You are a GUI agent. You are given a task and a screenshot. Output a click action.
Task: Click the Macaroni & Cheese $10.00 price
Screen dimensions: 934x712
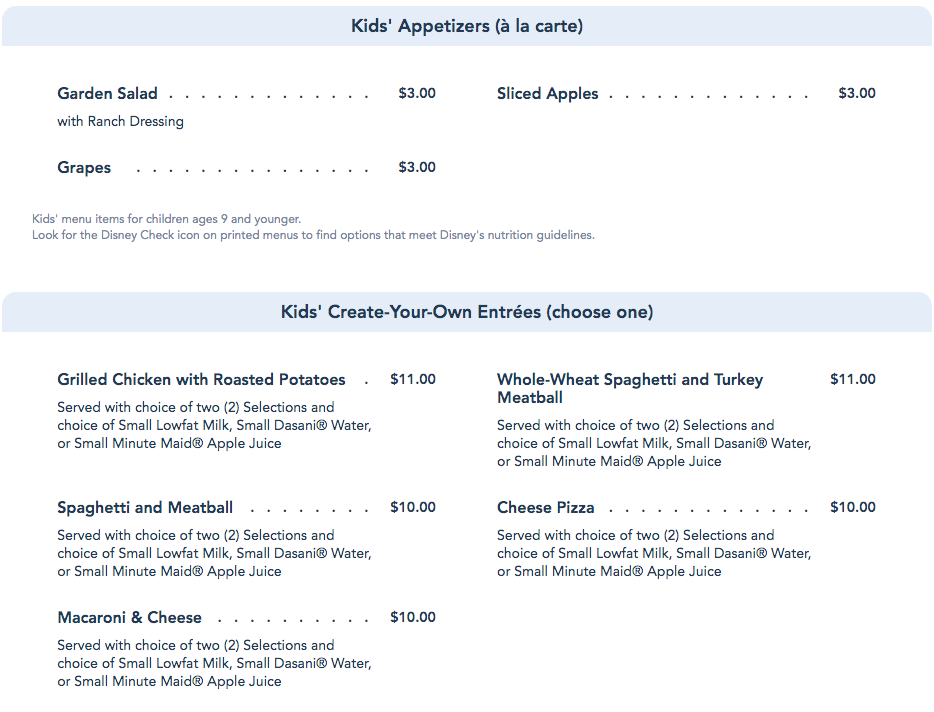tap(413, 617)
